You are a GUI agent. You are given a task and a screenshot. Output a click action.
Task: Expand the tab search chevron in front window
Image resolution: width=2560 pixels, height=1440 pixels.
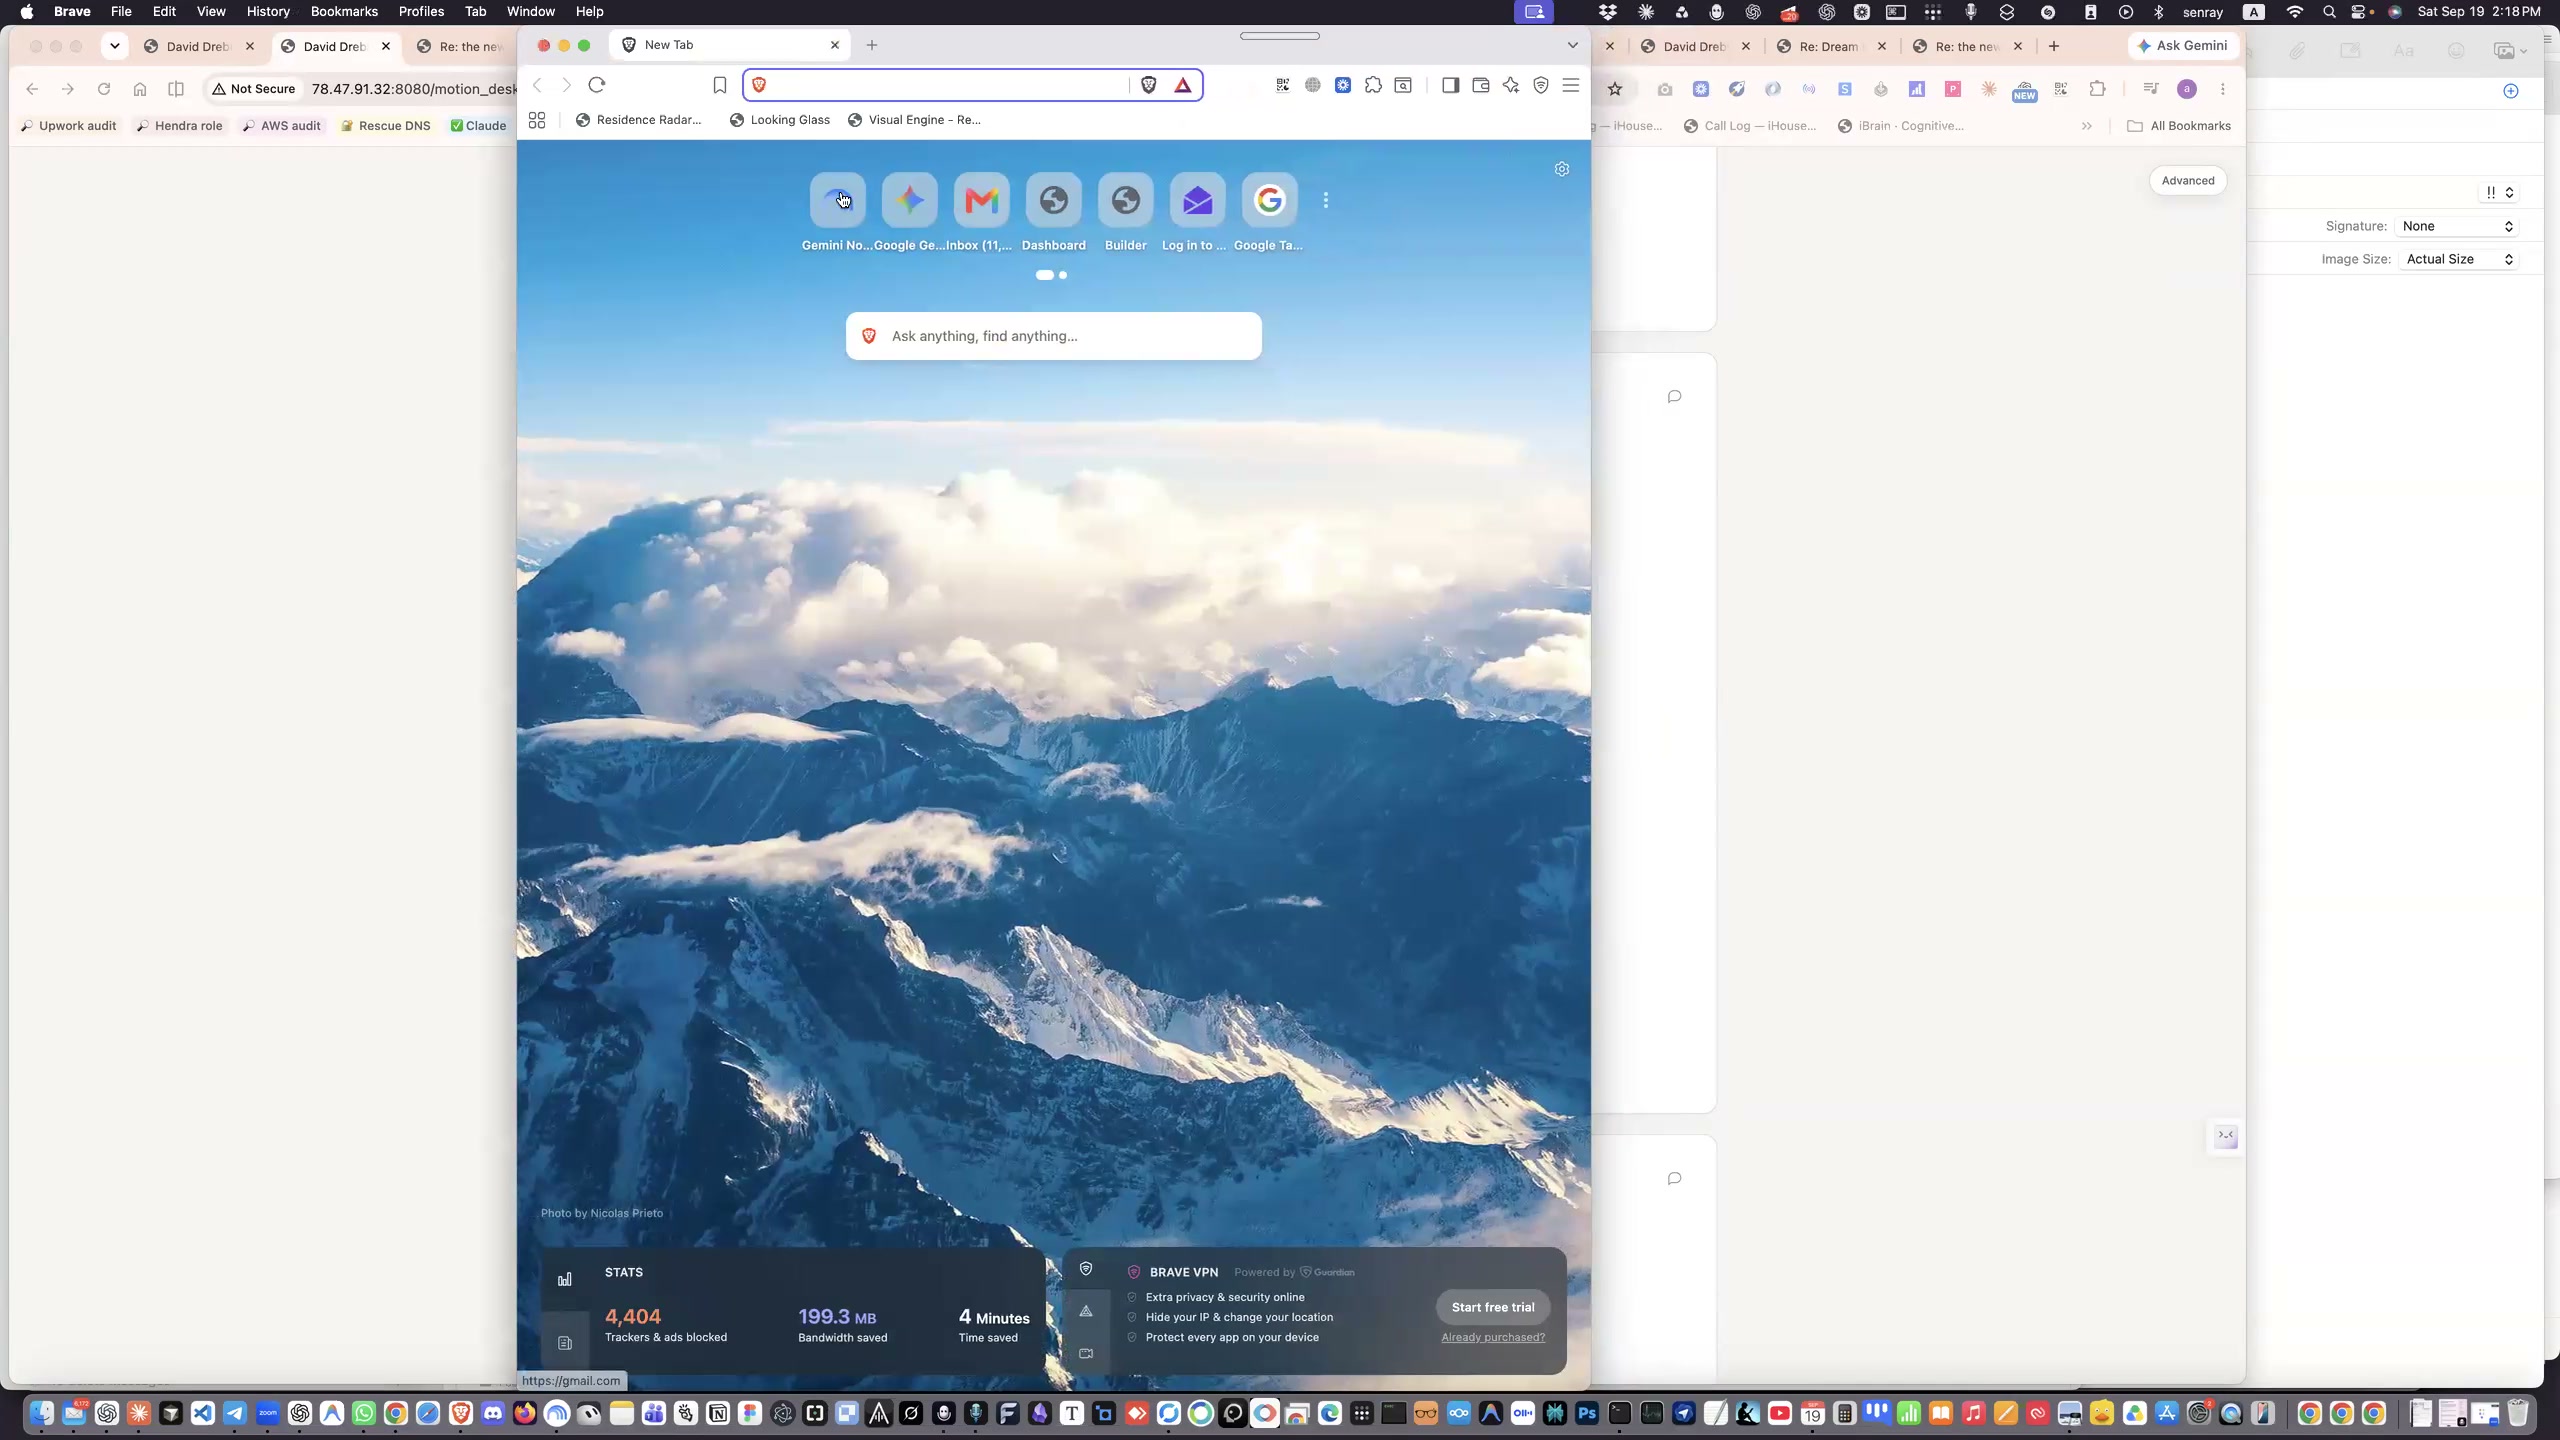tap(1572, 45)
